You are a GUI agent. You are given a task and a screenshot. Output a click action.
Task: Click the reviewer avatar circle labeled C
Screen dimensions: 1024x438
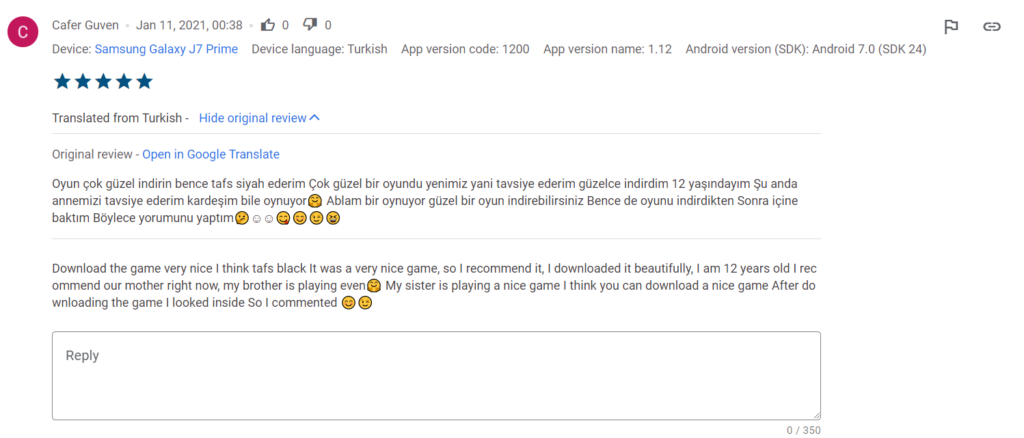point(23,34)
